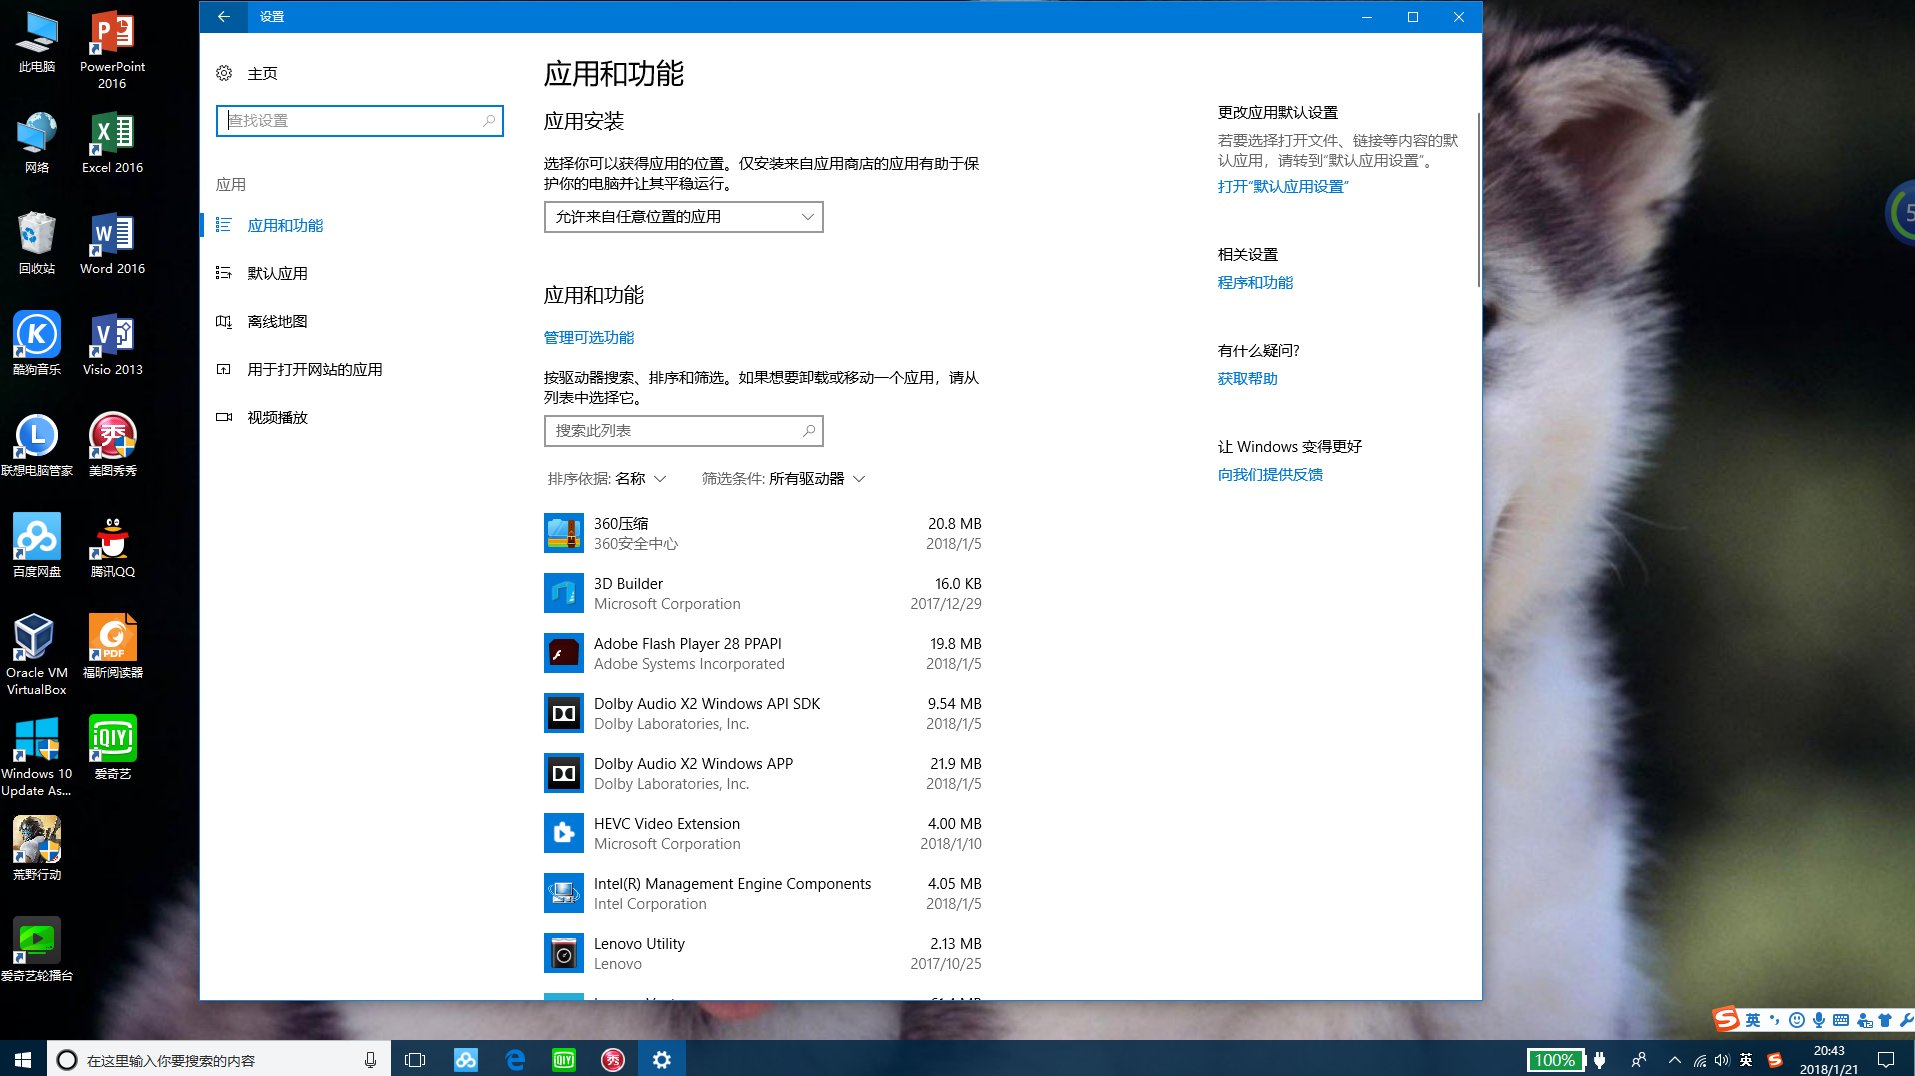Click the 向我们提供反馈 link

(x=1270, y=474)
